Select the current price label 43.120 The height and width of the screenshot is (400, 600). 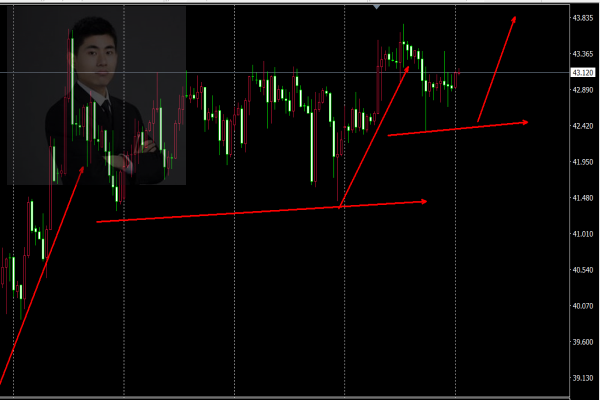(x=583, y=72)
